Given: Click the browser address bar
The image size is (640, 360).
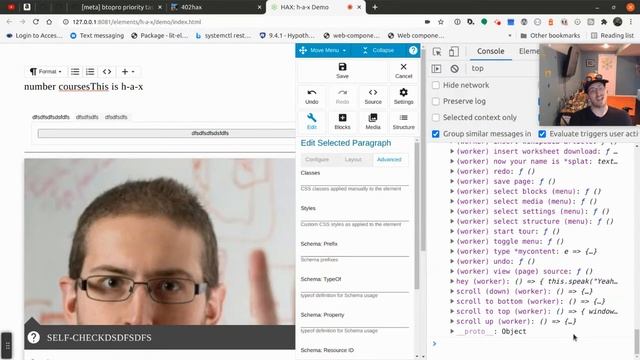Looking at the screenshot, I should (241, 22).
